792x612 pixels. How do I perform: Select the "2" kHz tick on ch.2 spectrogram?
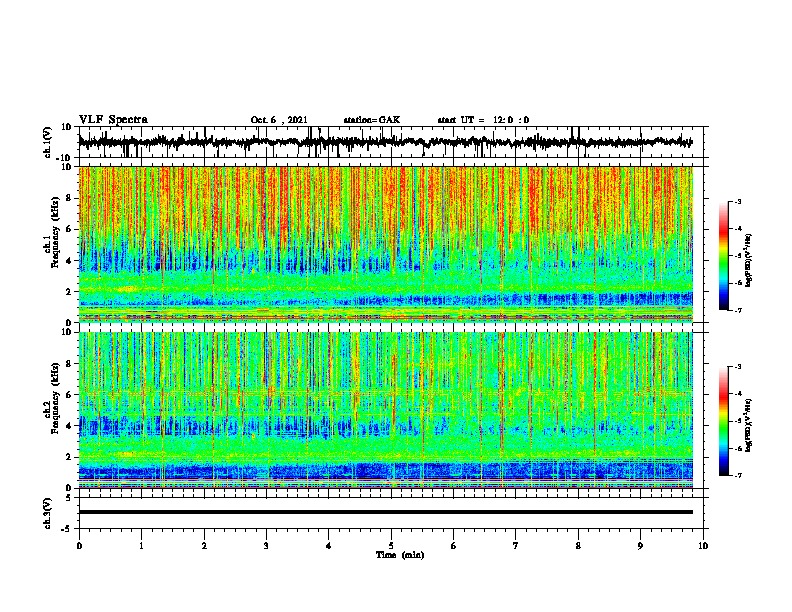tap(70, 457)
